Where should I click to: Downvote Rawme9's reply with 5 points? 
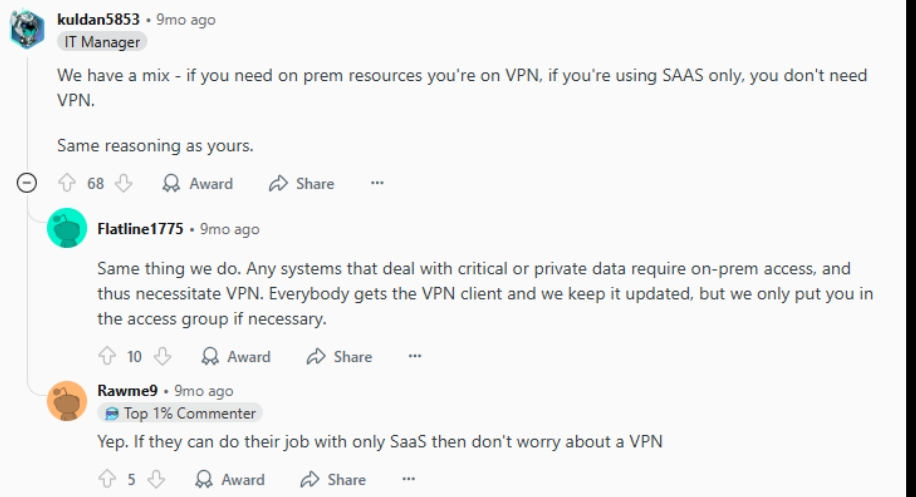(x=156, y=479)
